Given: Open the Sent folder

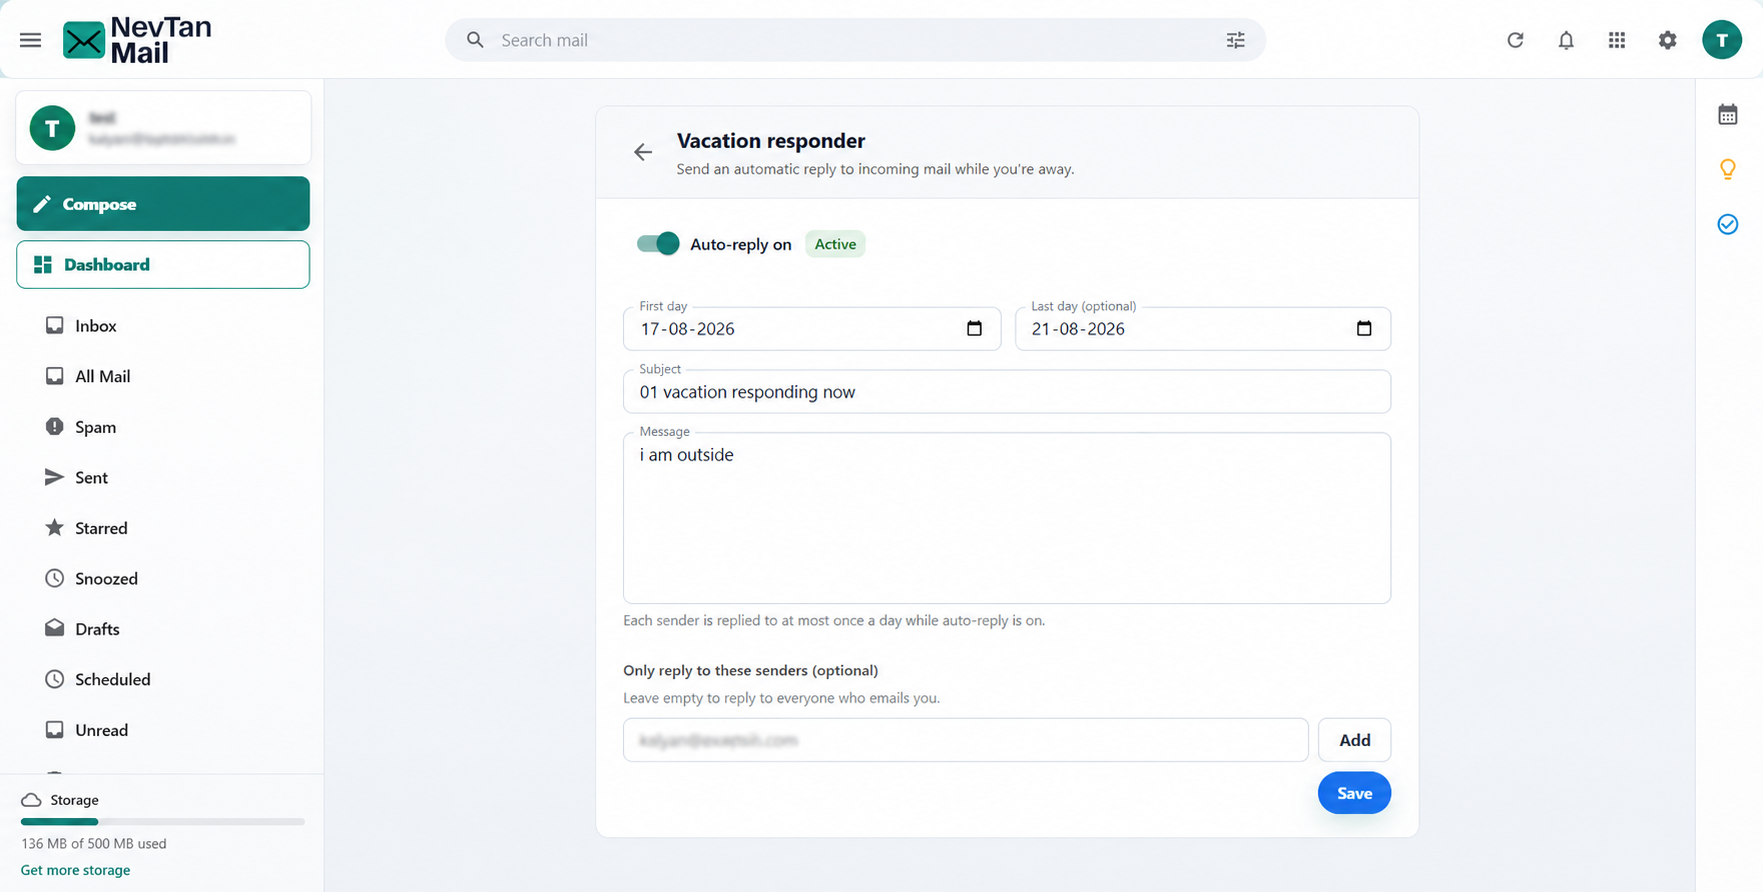Looking at the screenshot, I should point(163,477).
